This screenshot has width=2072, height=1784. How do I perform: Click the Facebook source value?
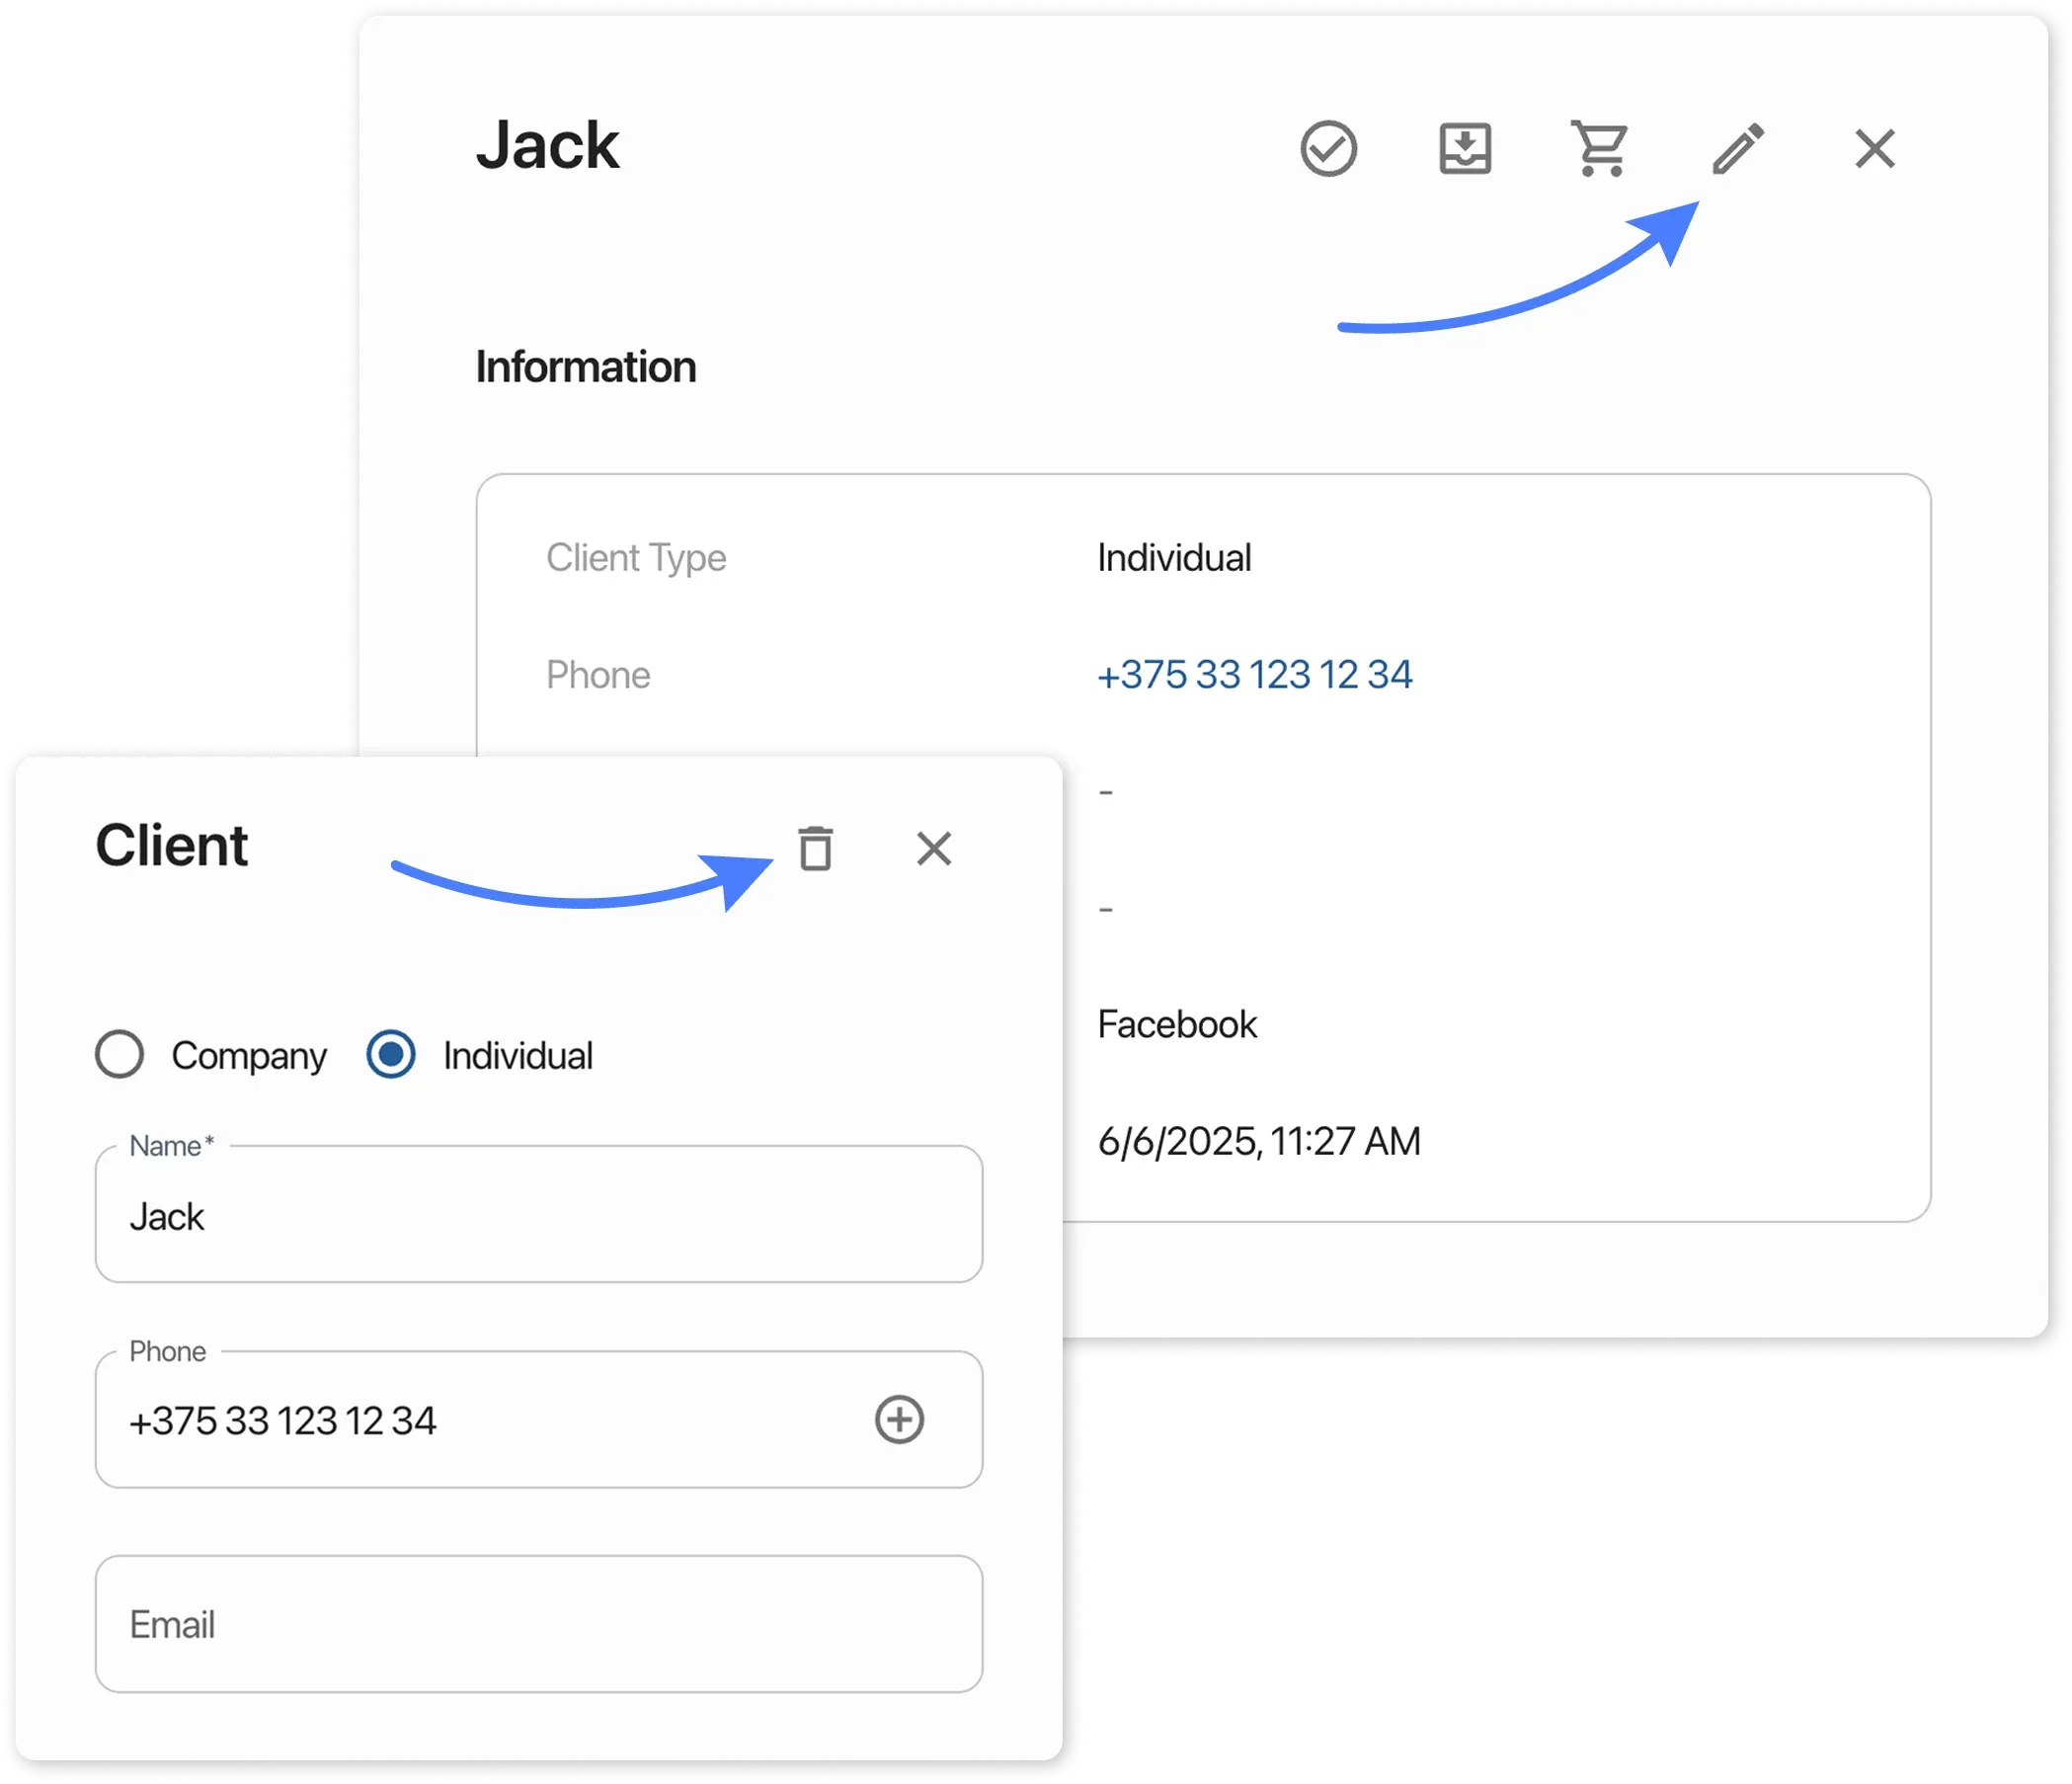pos(1177,1025)
